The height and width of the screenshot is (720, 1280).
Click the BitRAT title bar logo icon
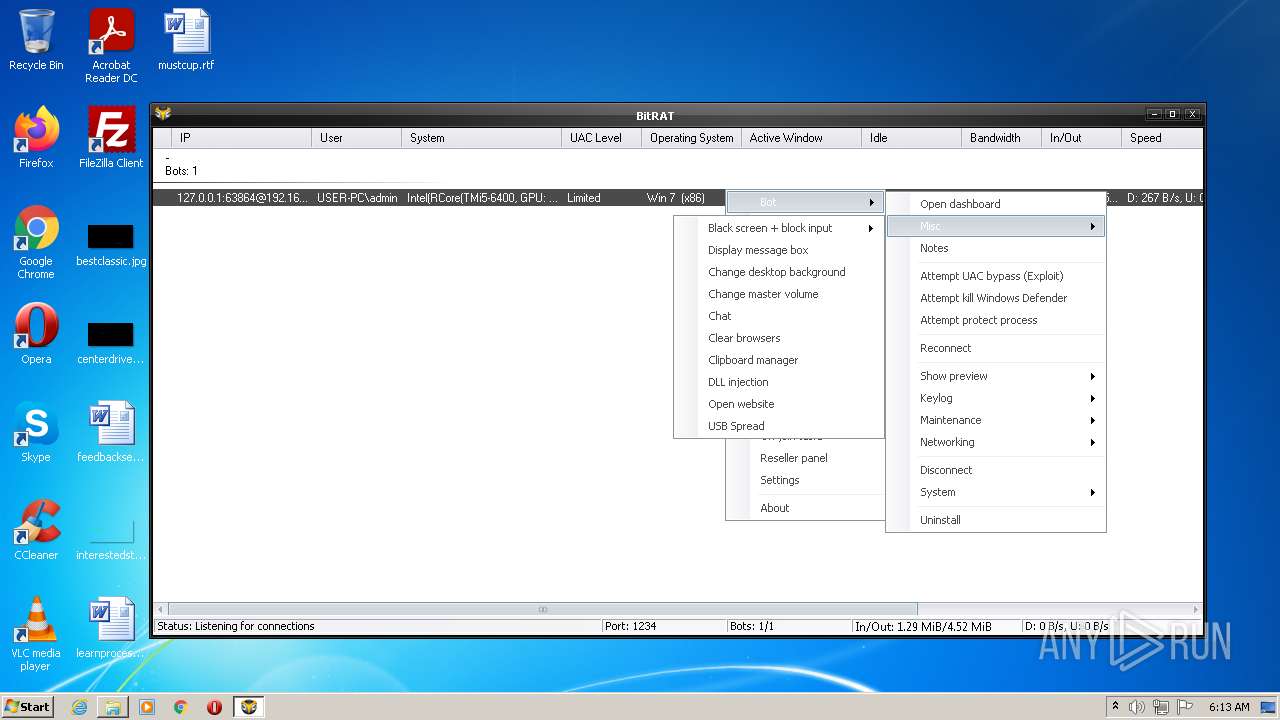163,114
